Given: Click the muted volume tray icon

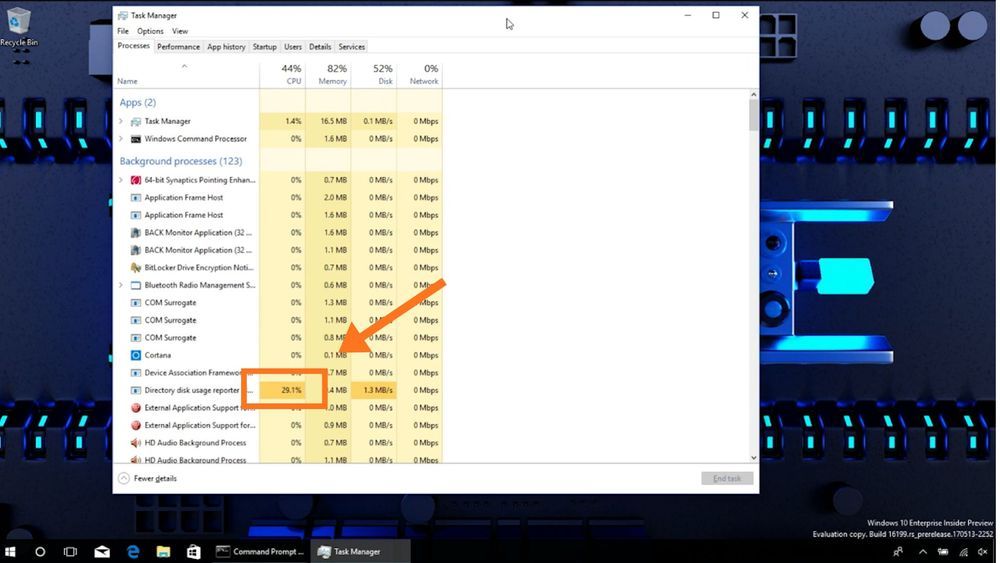Looking at the screenshot, I should click(x=981, y=551).
